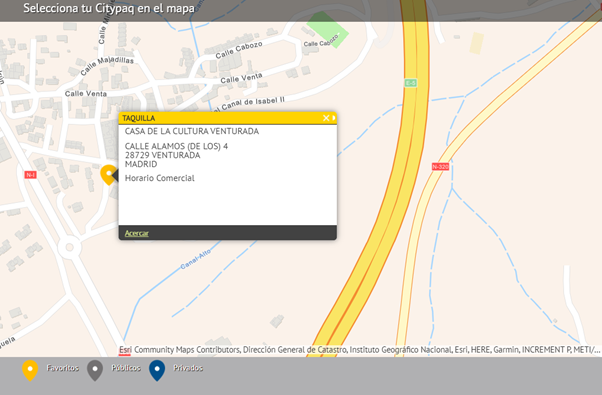Click the Públicos legend label
This screenshot has height=395, width=602.
point(126,368)
